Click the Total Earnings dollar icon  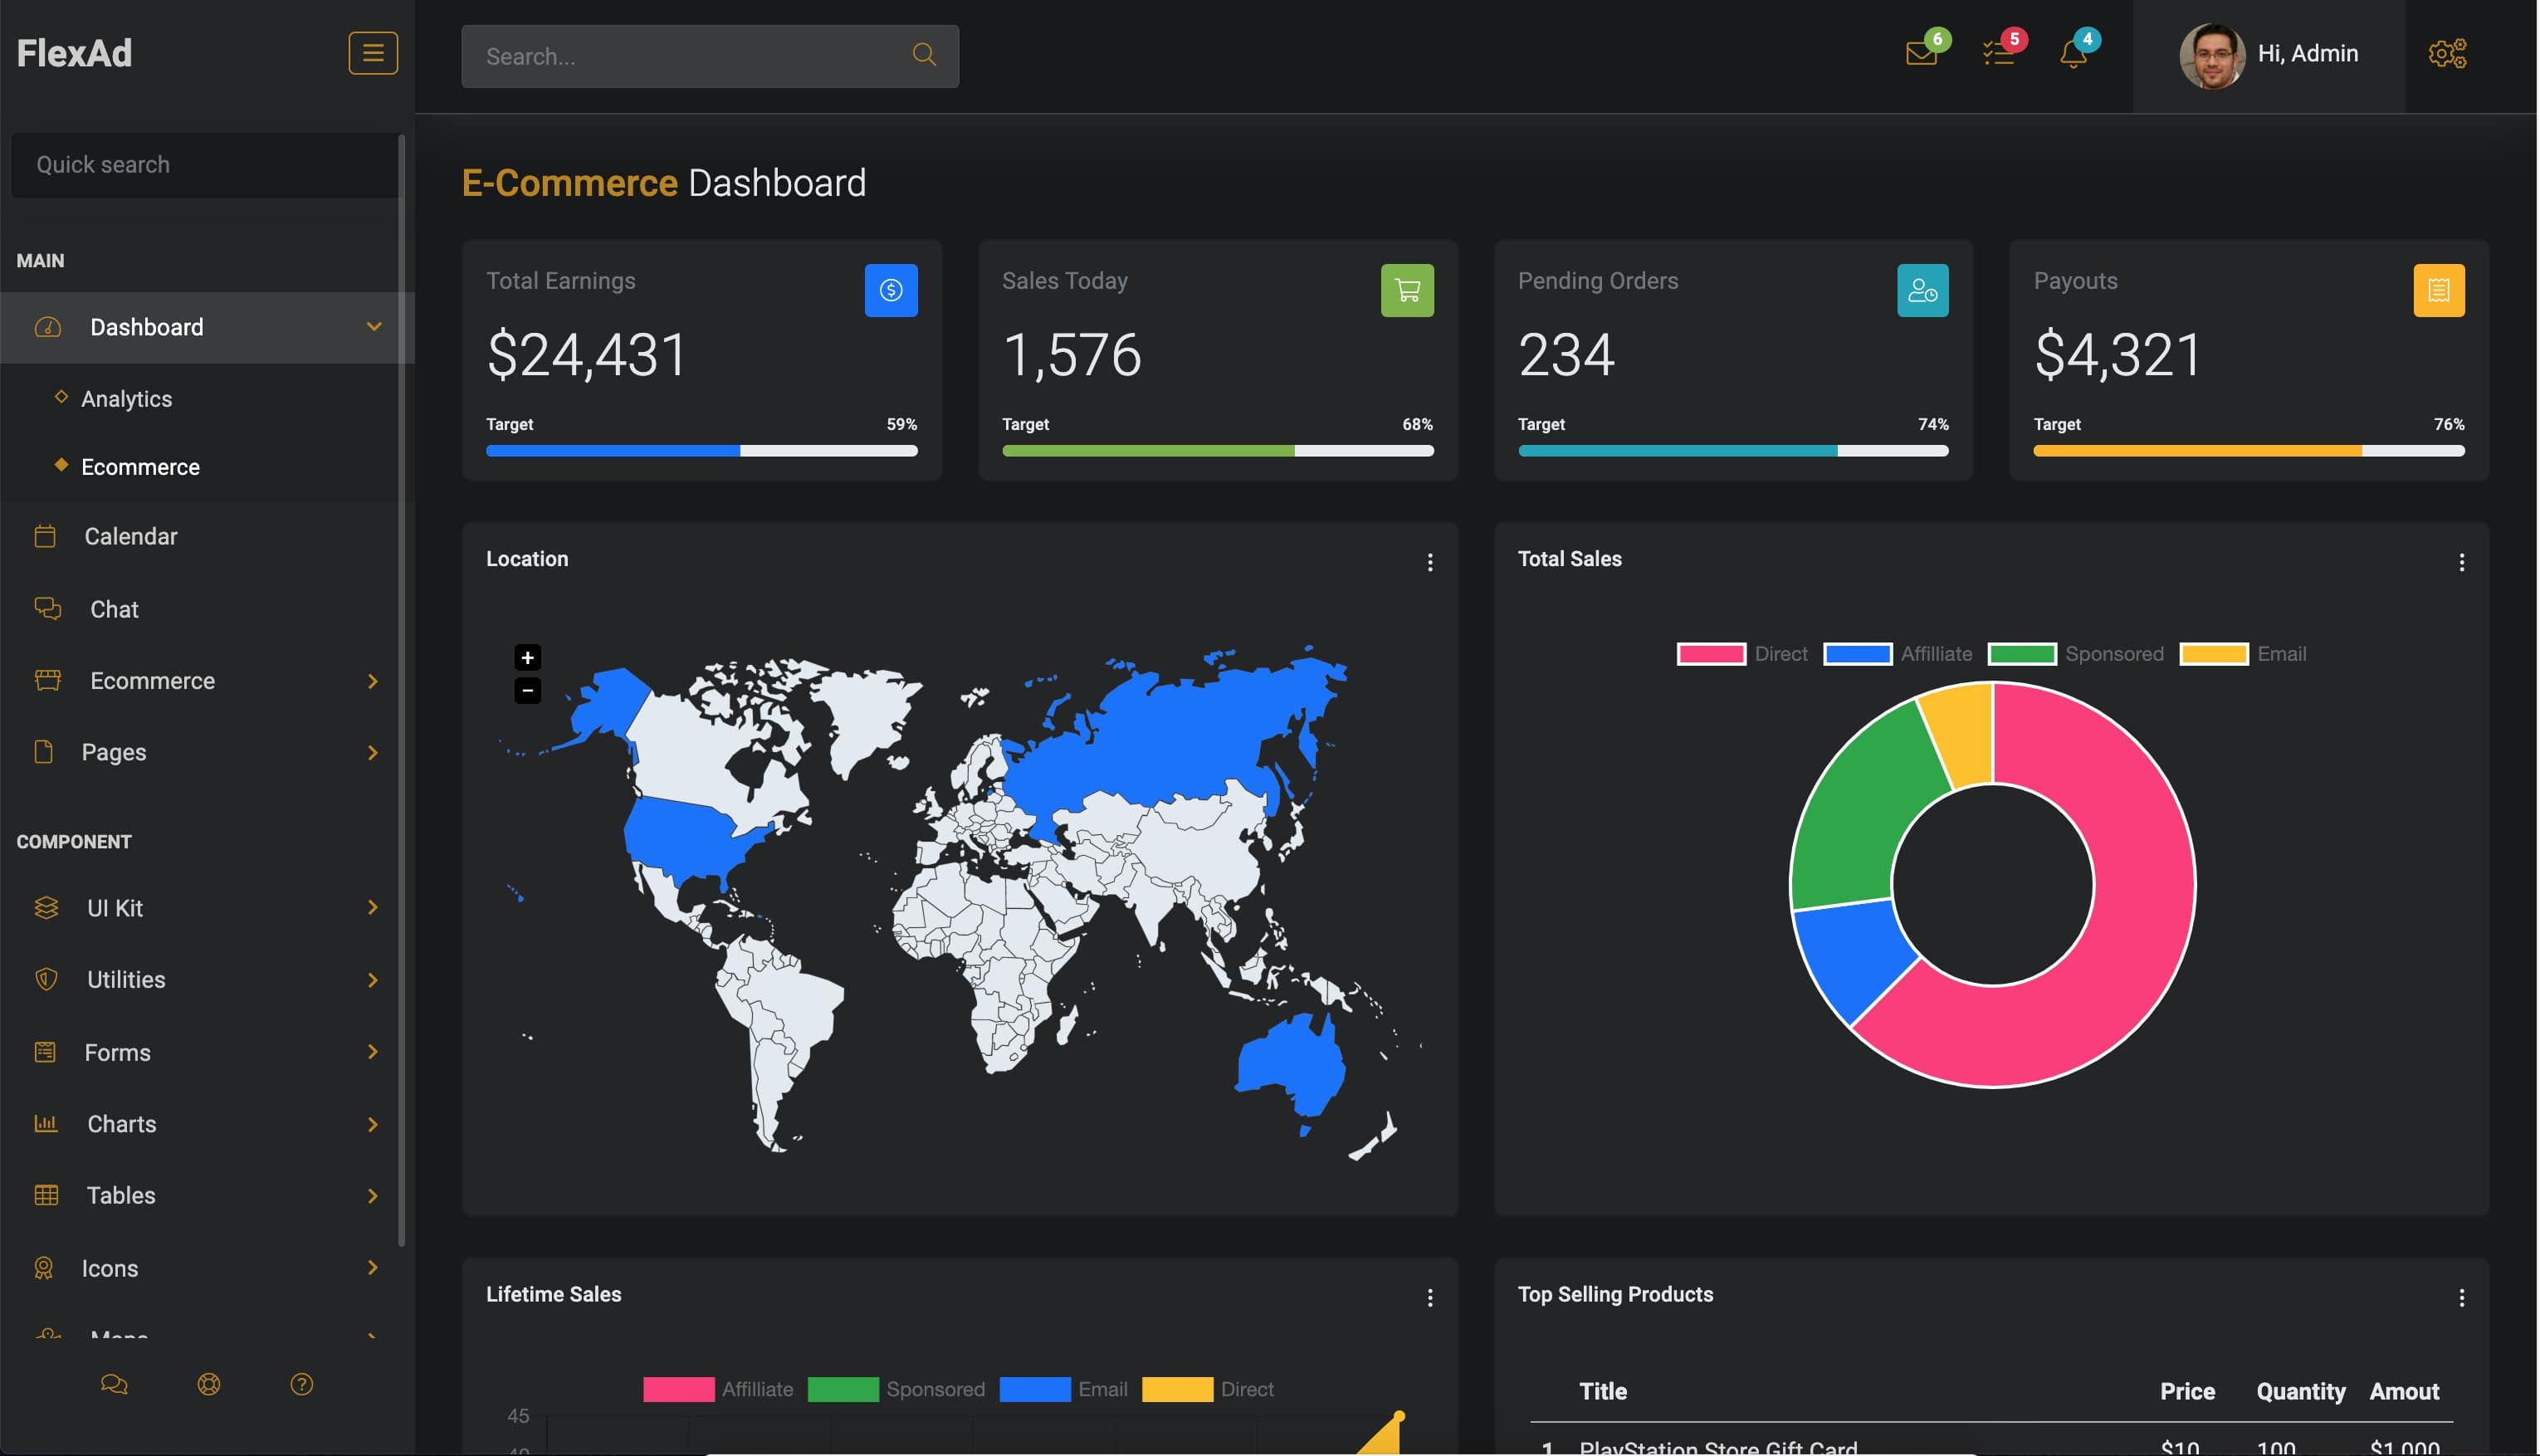coord(891,290)
